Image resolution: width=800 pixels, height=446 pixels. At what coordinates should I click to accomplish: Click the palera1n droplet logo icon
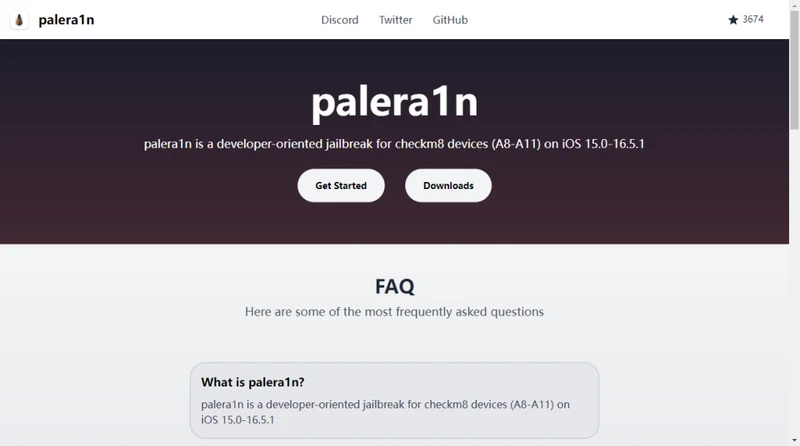19,20
